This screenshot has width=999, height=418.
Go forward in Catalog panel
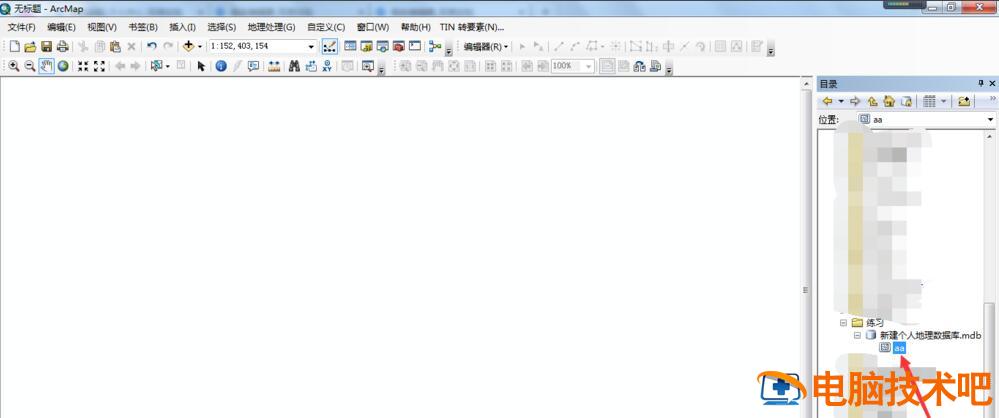point(855,101)
